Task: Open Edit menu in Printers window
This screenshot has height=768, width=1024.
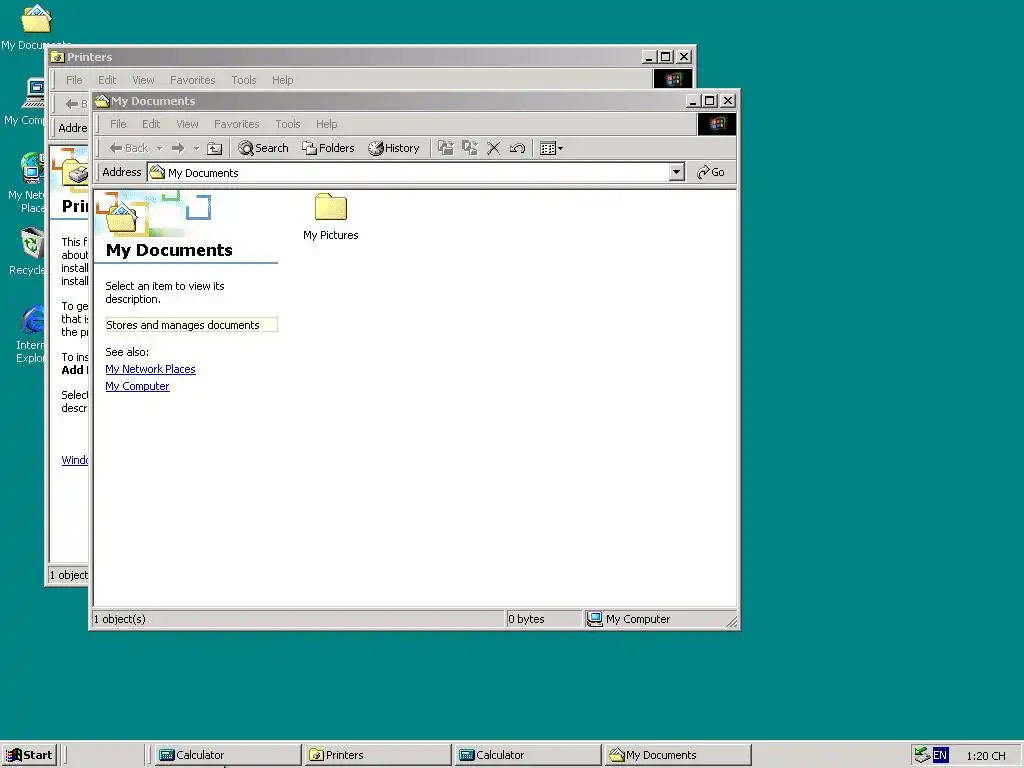Action: [x=107, y=80]
